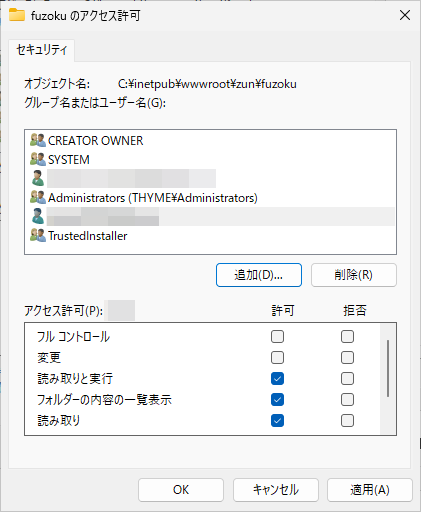Screen dimensions: 421x512
Task: Tick deny for フォルダーの内容の一覧表示
Action: (347, 400)
